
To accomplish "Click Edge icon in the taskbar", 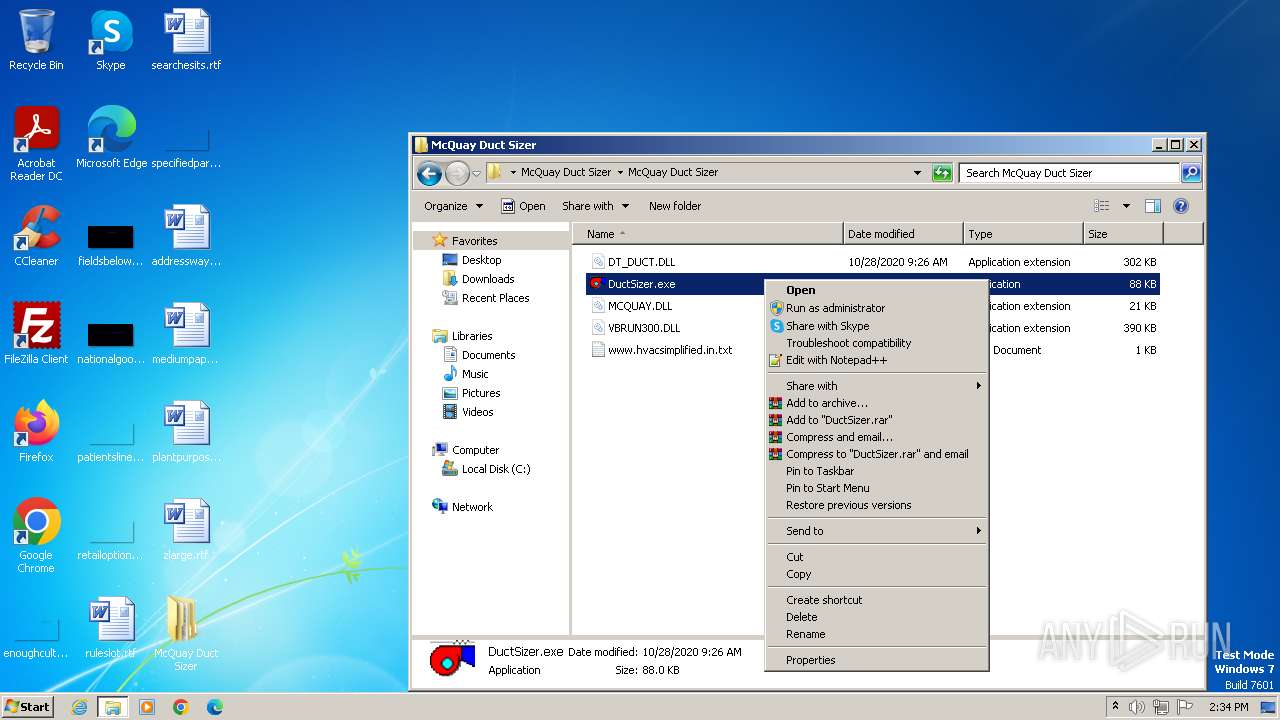I will point(215,707).
